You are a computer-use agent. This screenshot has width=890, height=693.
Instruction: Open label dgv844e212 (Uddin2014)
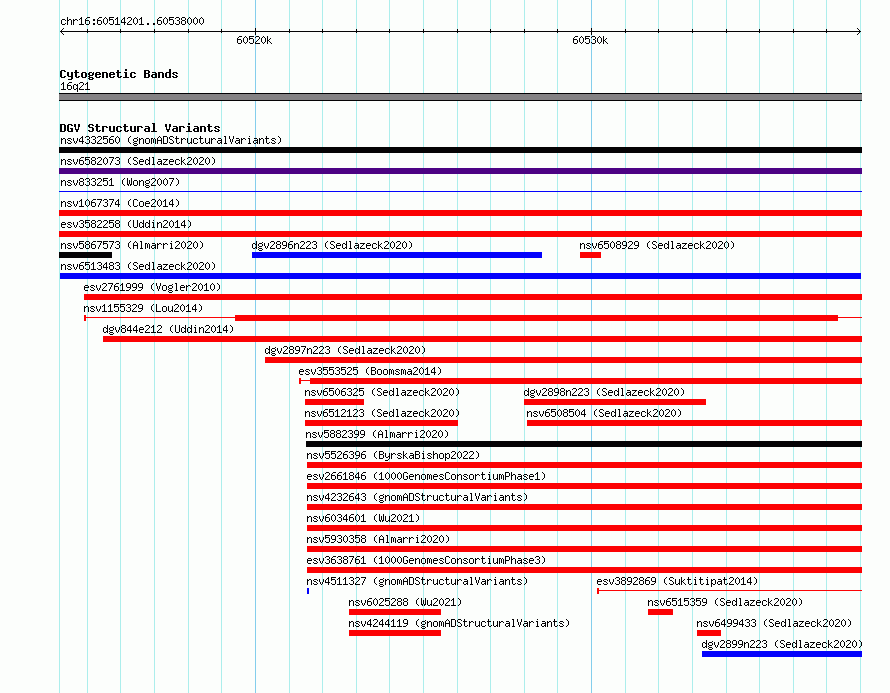point(168,329)
